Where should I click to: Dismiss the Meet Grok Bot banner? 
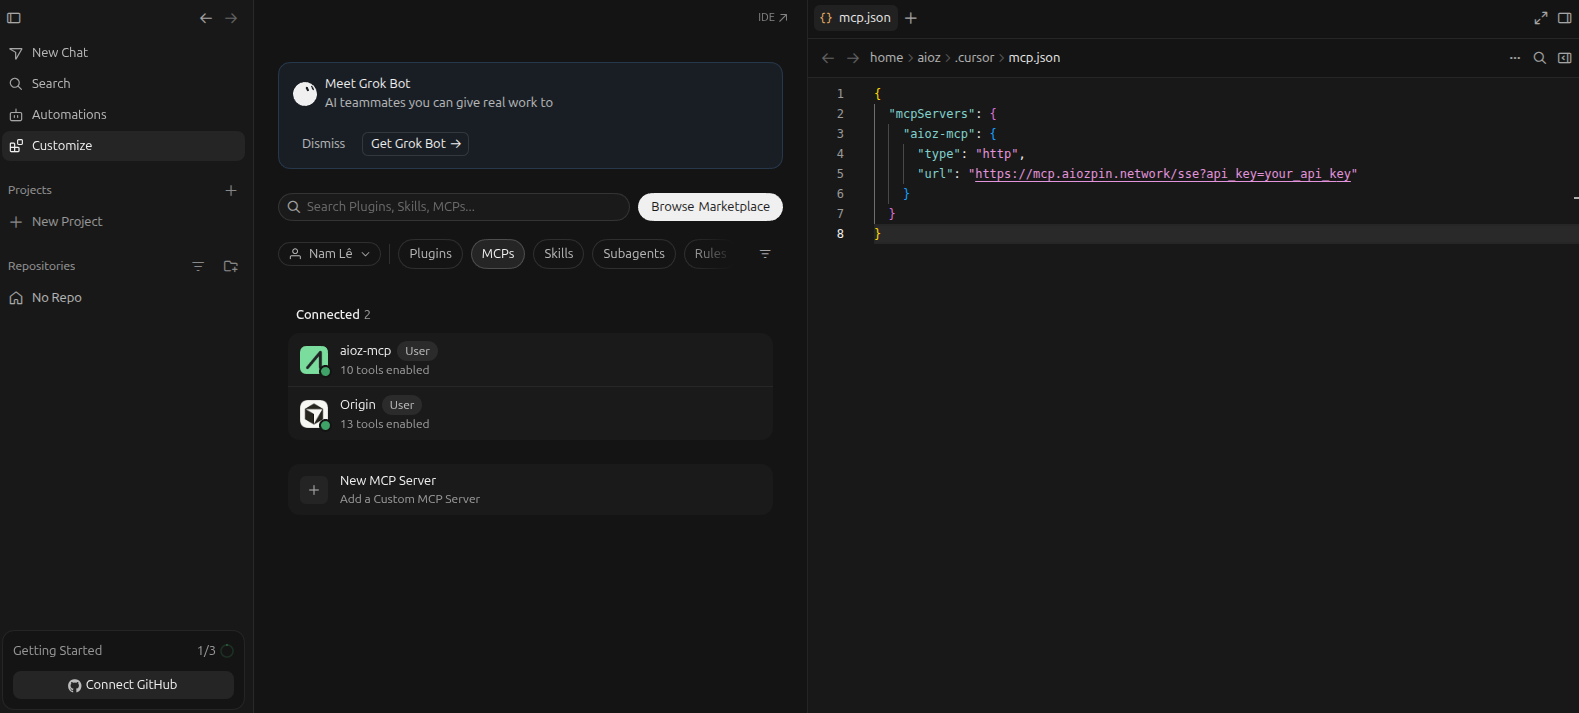[323, 144]
